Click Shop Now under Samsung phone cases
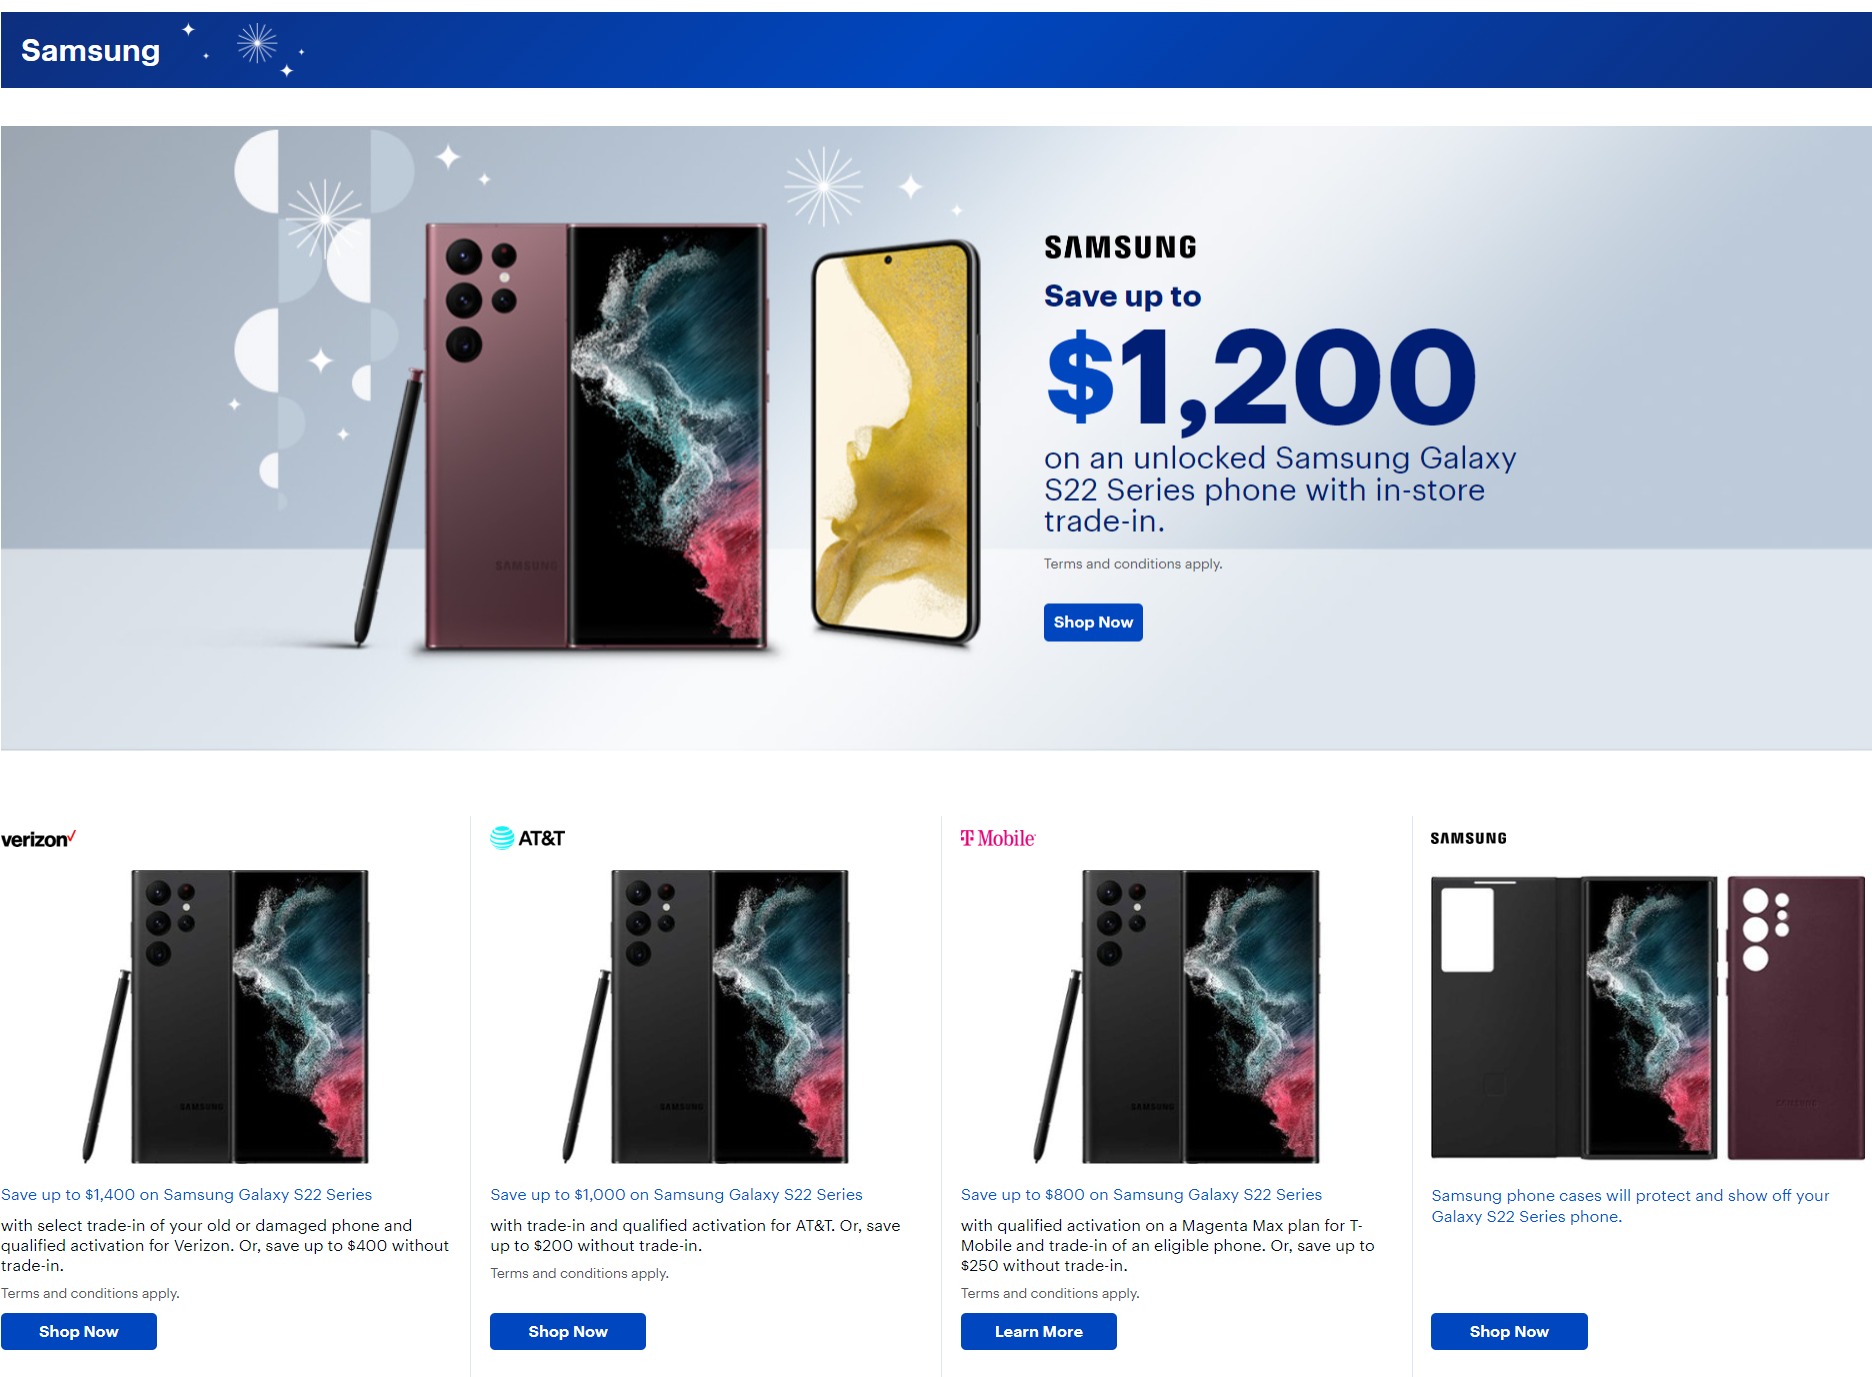 pyautogui.click(x=1509, y=1331)
